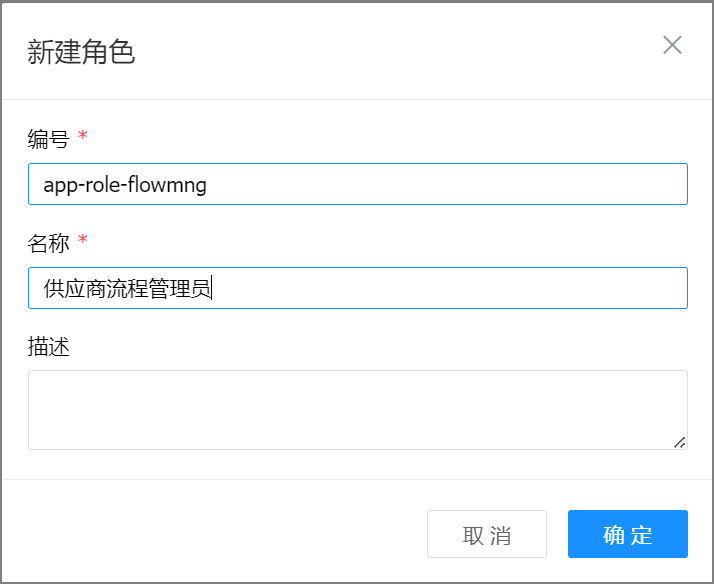Click into the 描述 text area
The image size is (714, 584).
356,409
